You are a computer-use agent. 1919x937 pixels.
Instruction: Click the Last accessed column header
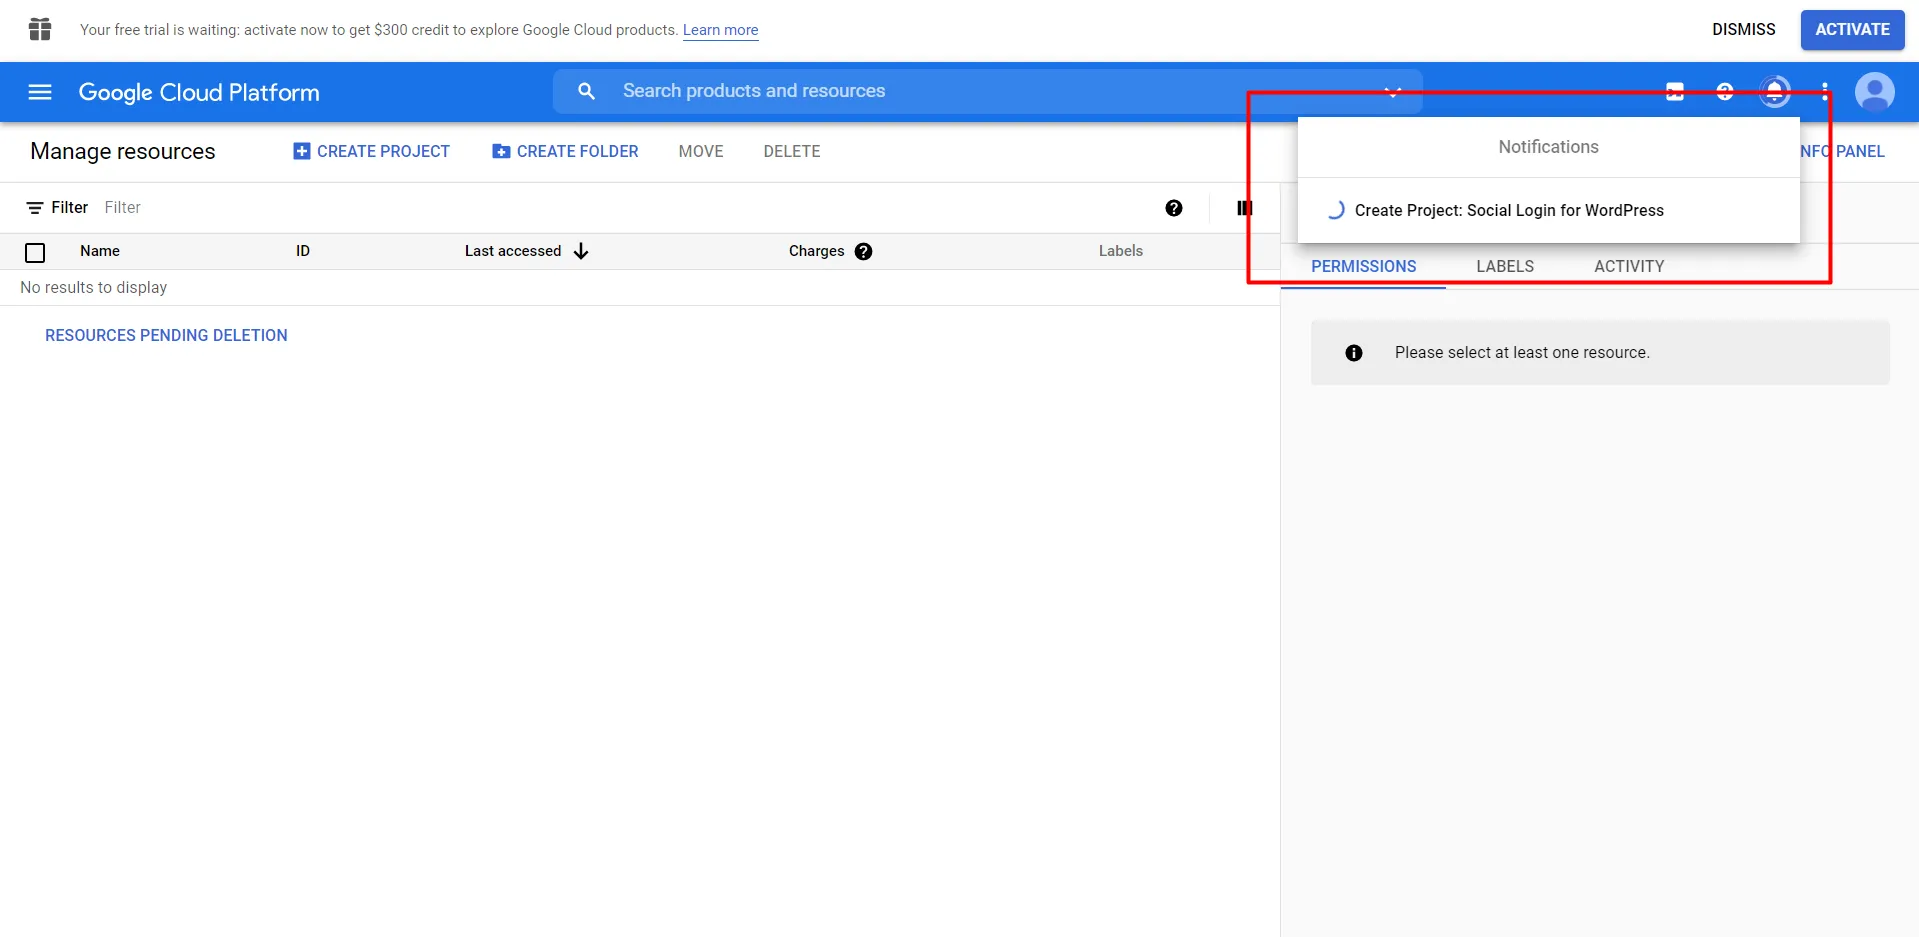[x=513, y=251]
